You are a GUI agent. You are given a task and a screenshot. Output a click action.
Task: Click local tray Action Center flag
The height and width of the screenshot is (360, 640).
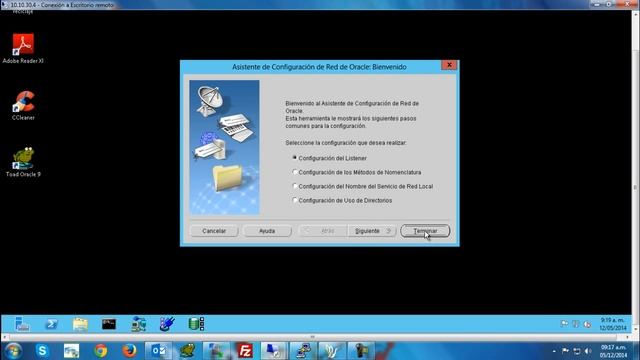pos(565,351)
